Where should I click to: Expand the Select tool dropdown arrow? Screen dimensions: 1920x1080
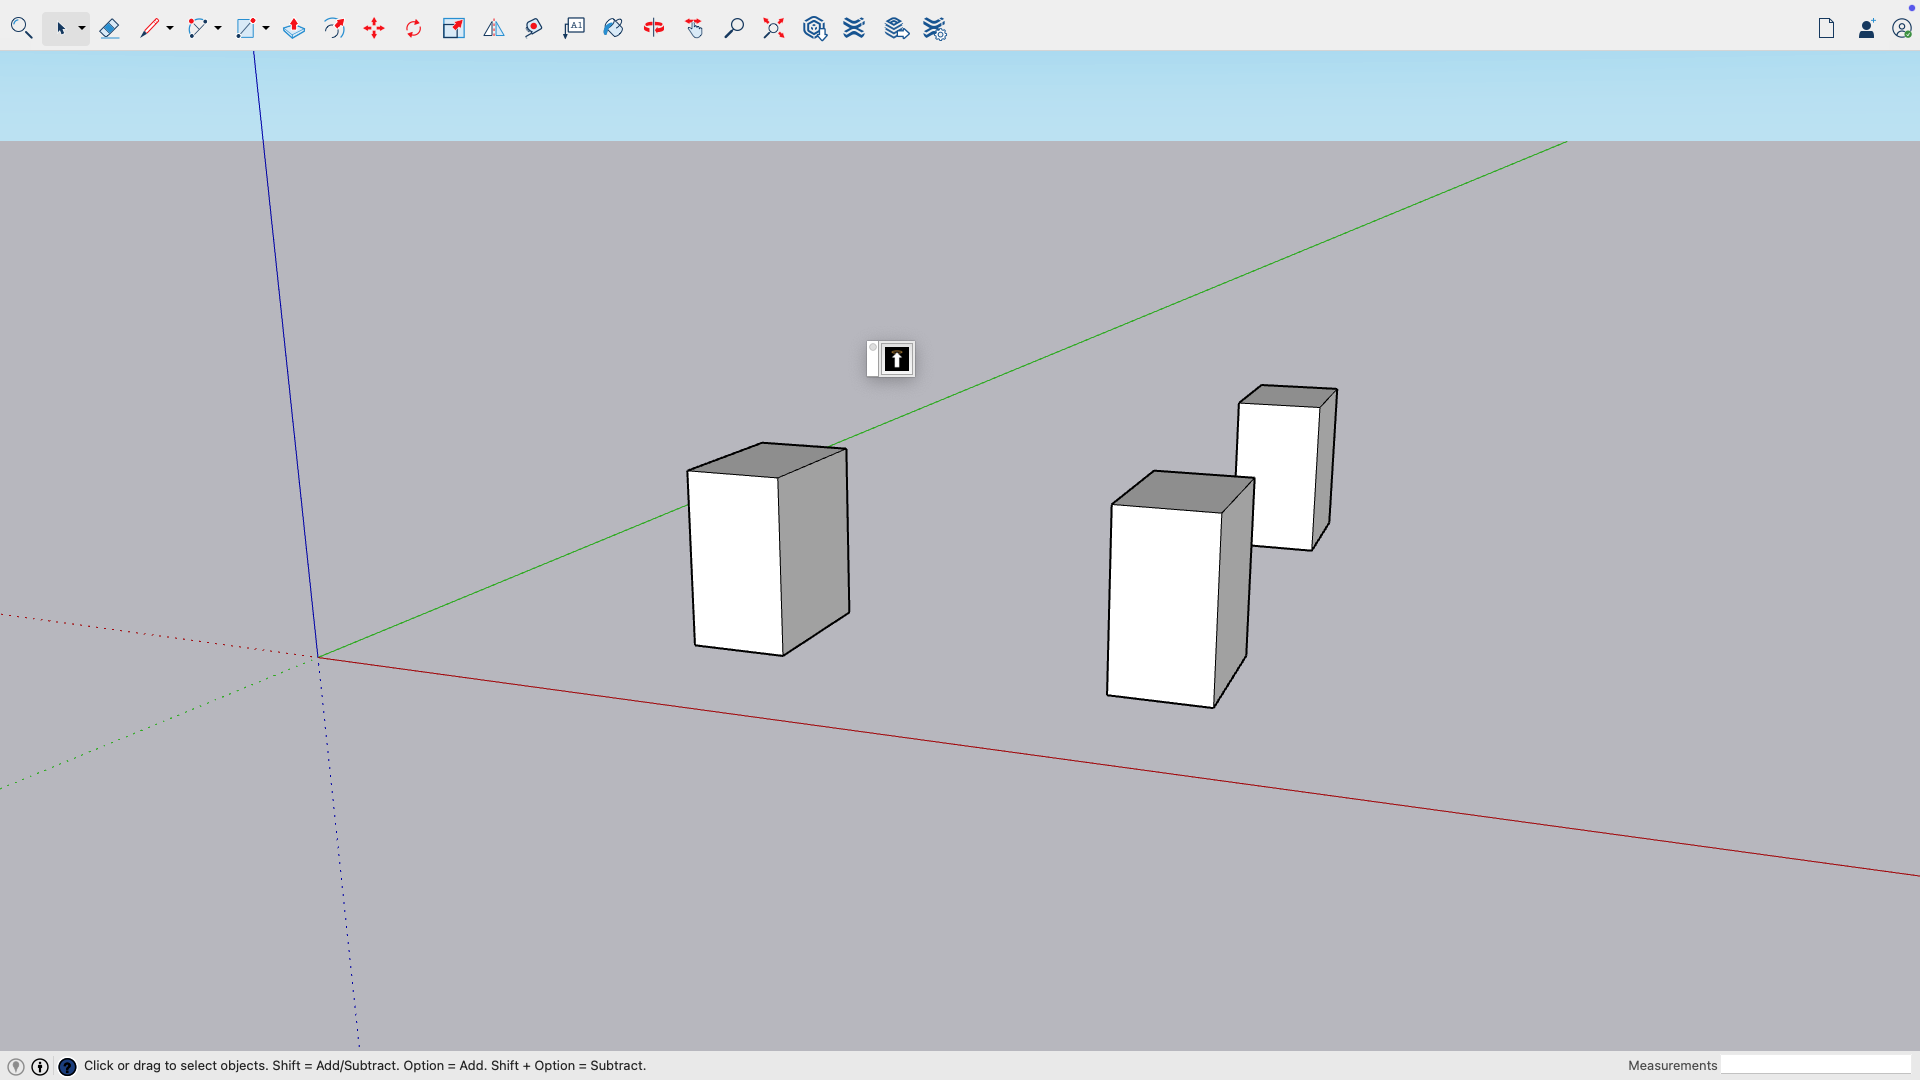(82, 28)
